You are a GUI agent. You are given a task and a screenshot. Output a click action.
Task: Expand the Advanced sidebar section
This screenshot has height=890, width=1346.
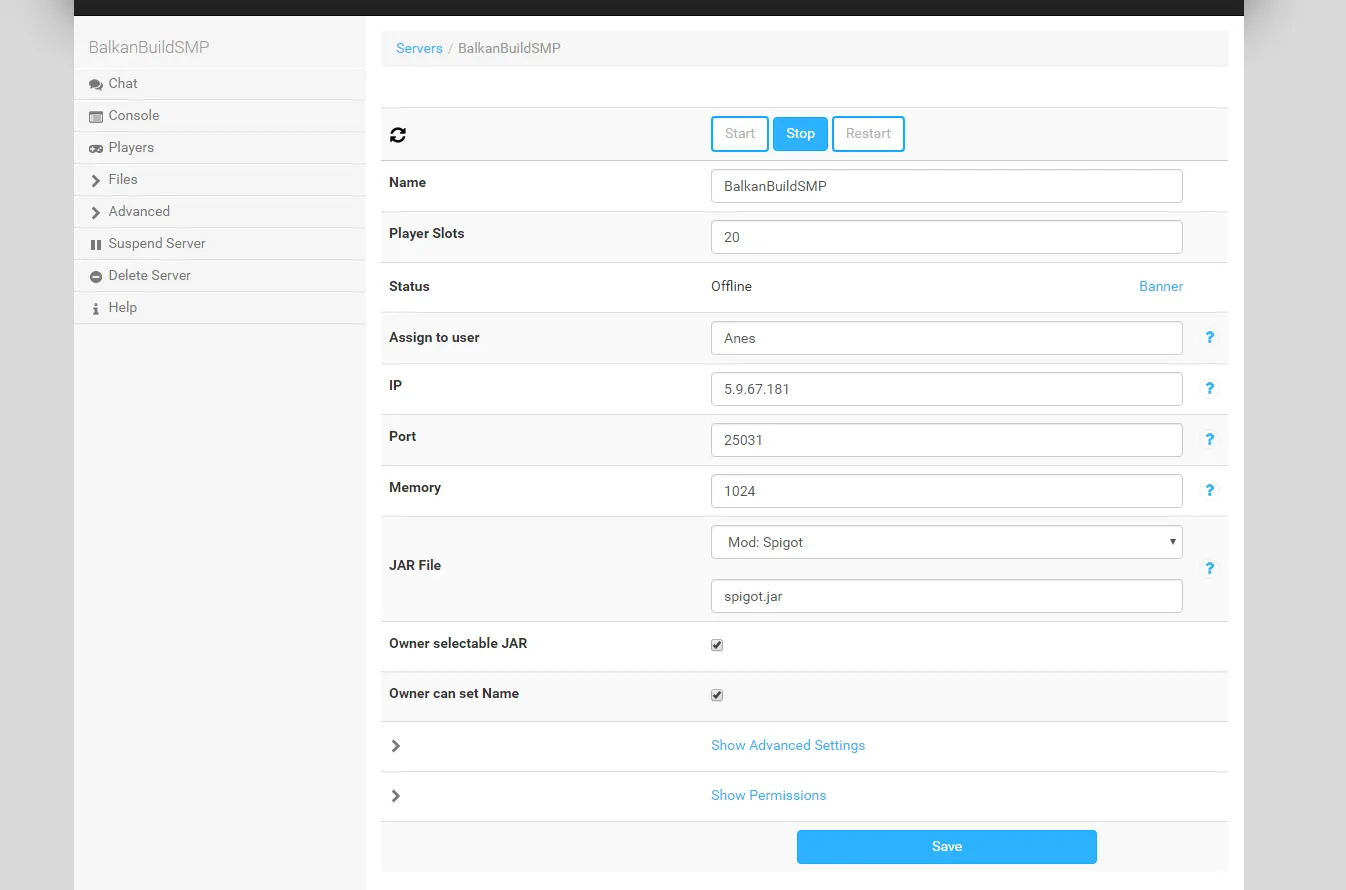[138, 212]
